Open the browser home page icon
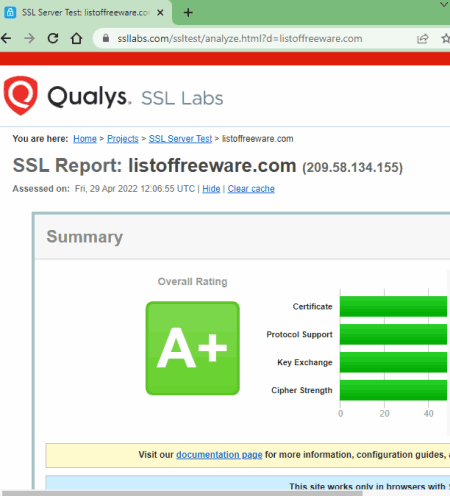Screen dimensions: 450x496 [76, 39]
